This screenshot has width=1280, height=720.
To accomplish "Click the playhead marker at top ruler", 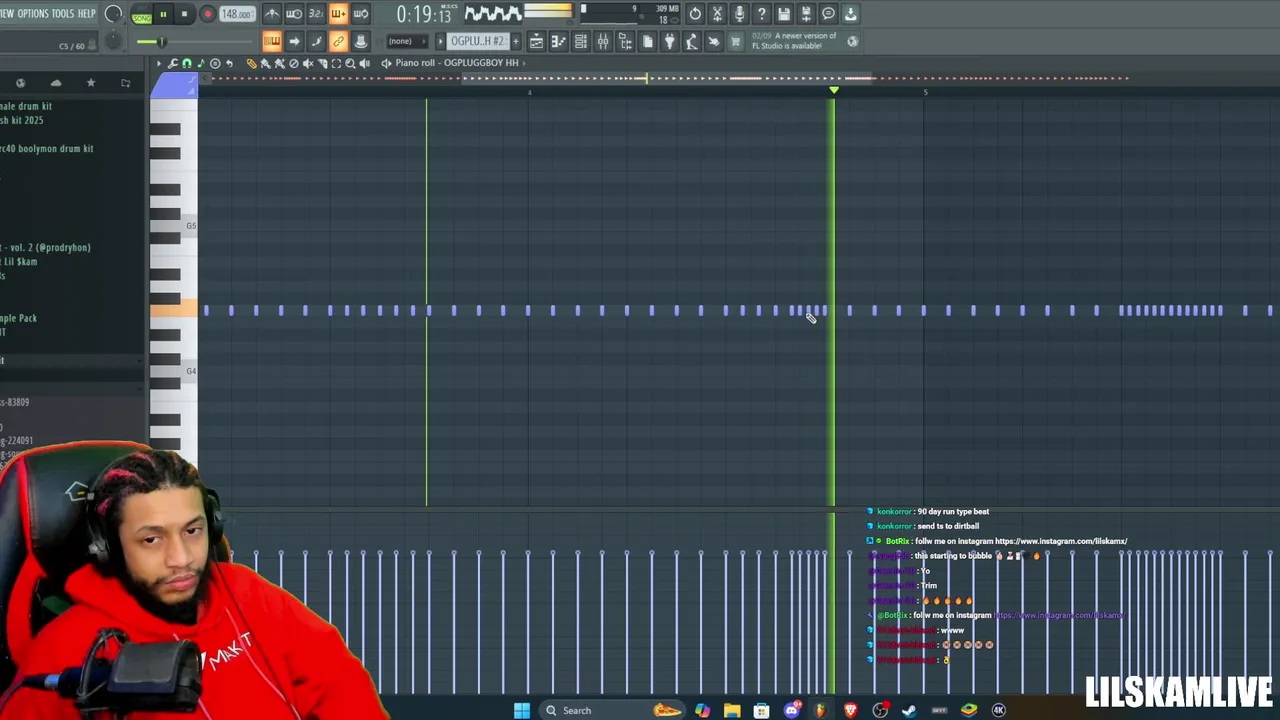I will tap(834, 90).
